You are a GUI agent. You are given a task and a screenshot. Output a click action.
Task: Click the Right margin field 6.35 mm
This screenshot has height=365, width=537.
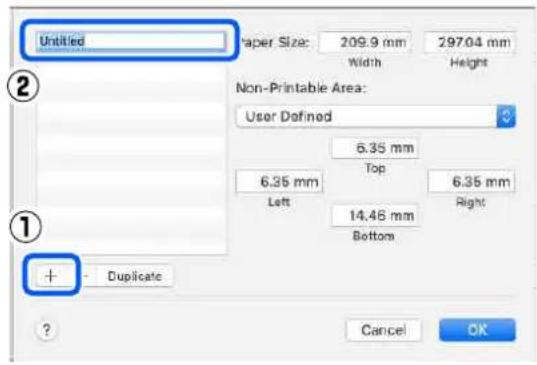tap(471, 181)
